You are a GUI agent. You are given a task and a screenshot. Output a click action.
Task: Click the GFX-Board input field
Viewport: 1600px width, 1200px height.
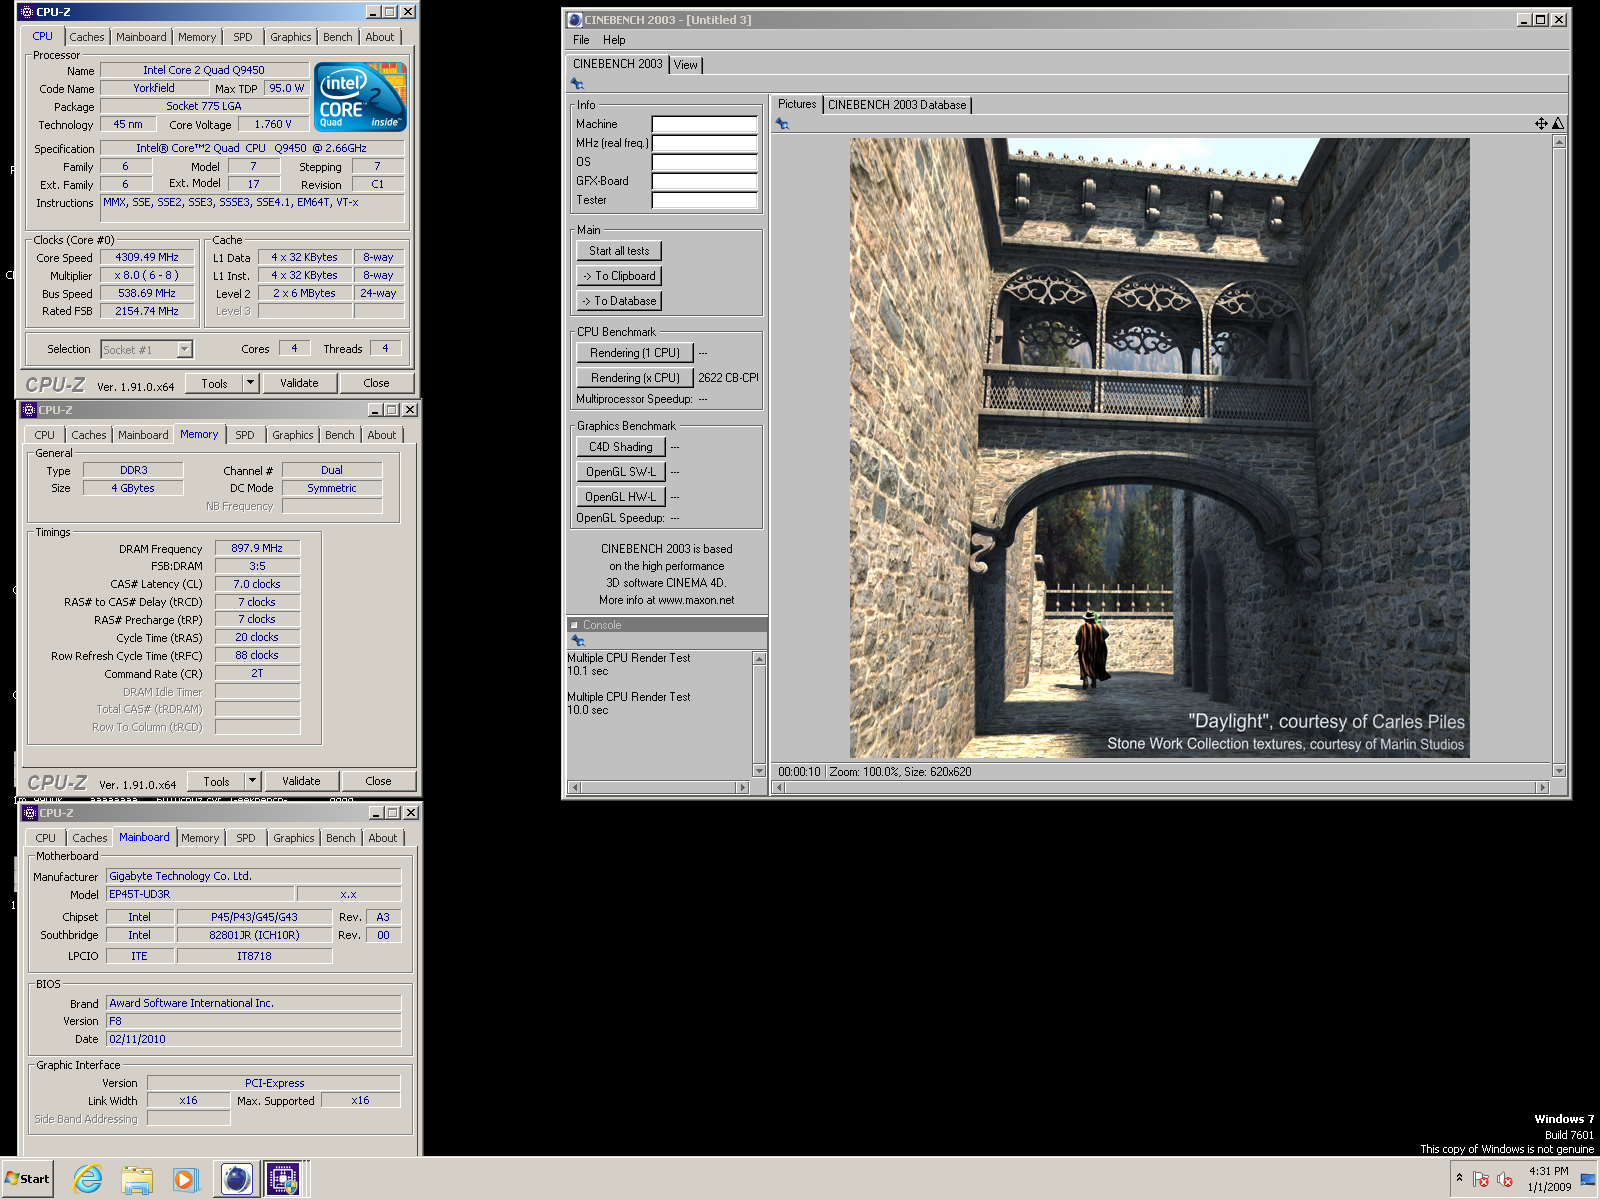(x=705, y=181)
